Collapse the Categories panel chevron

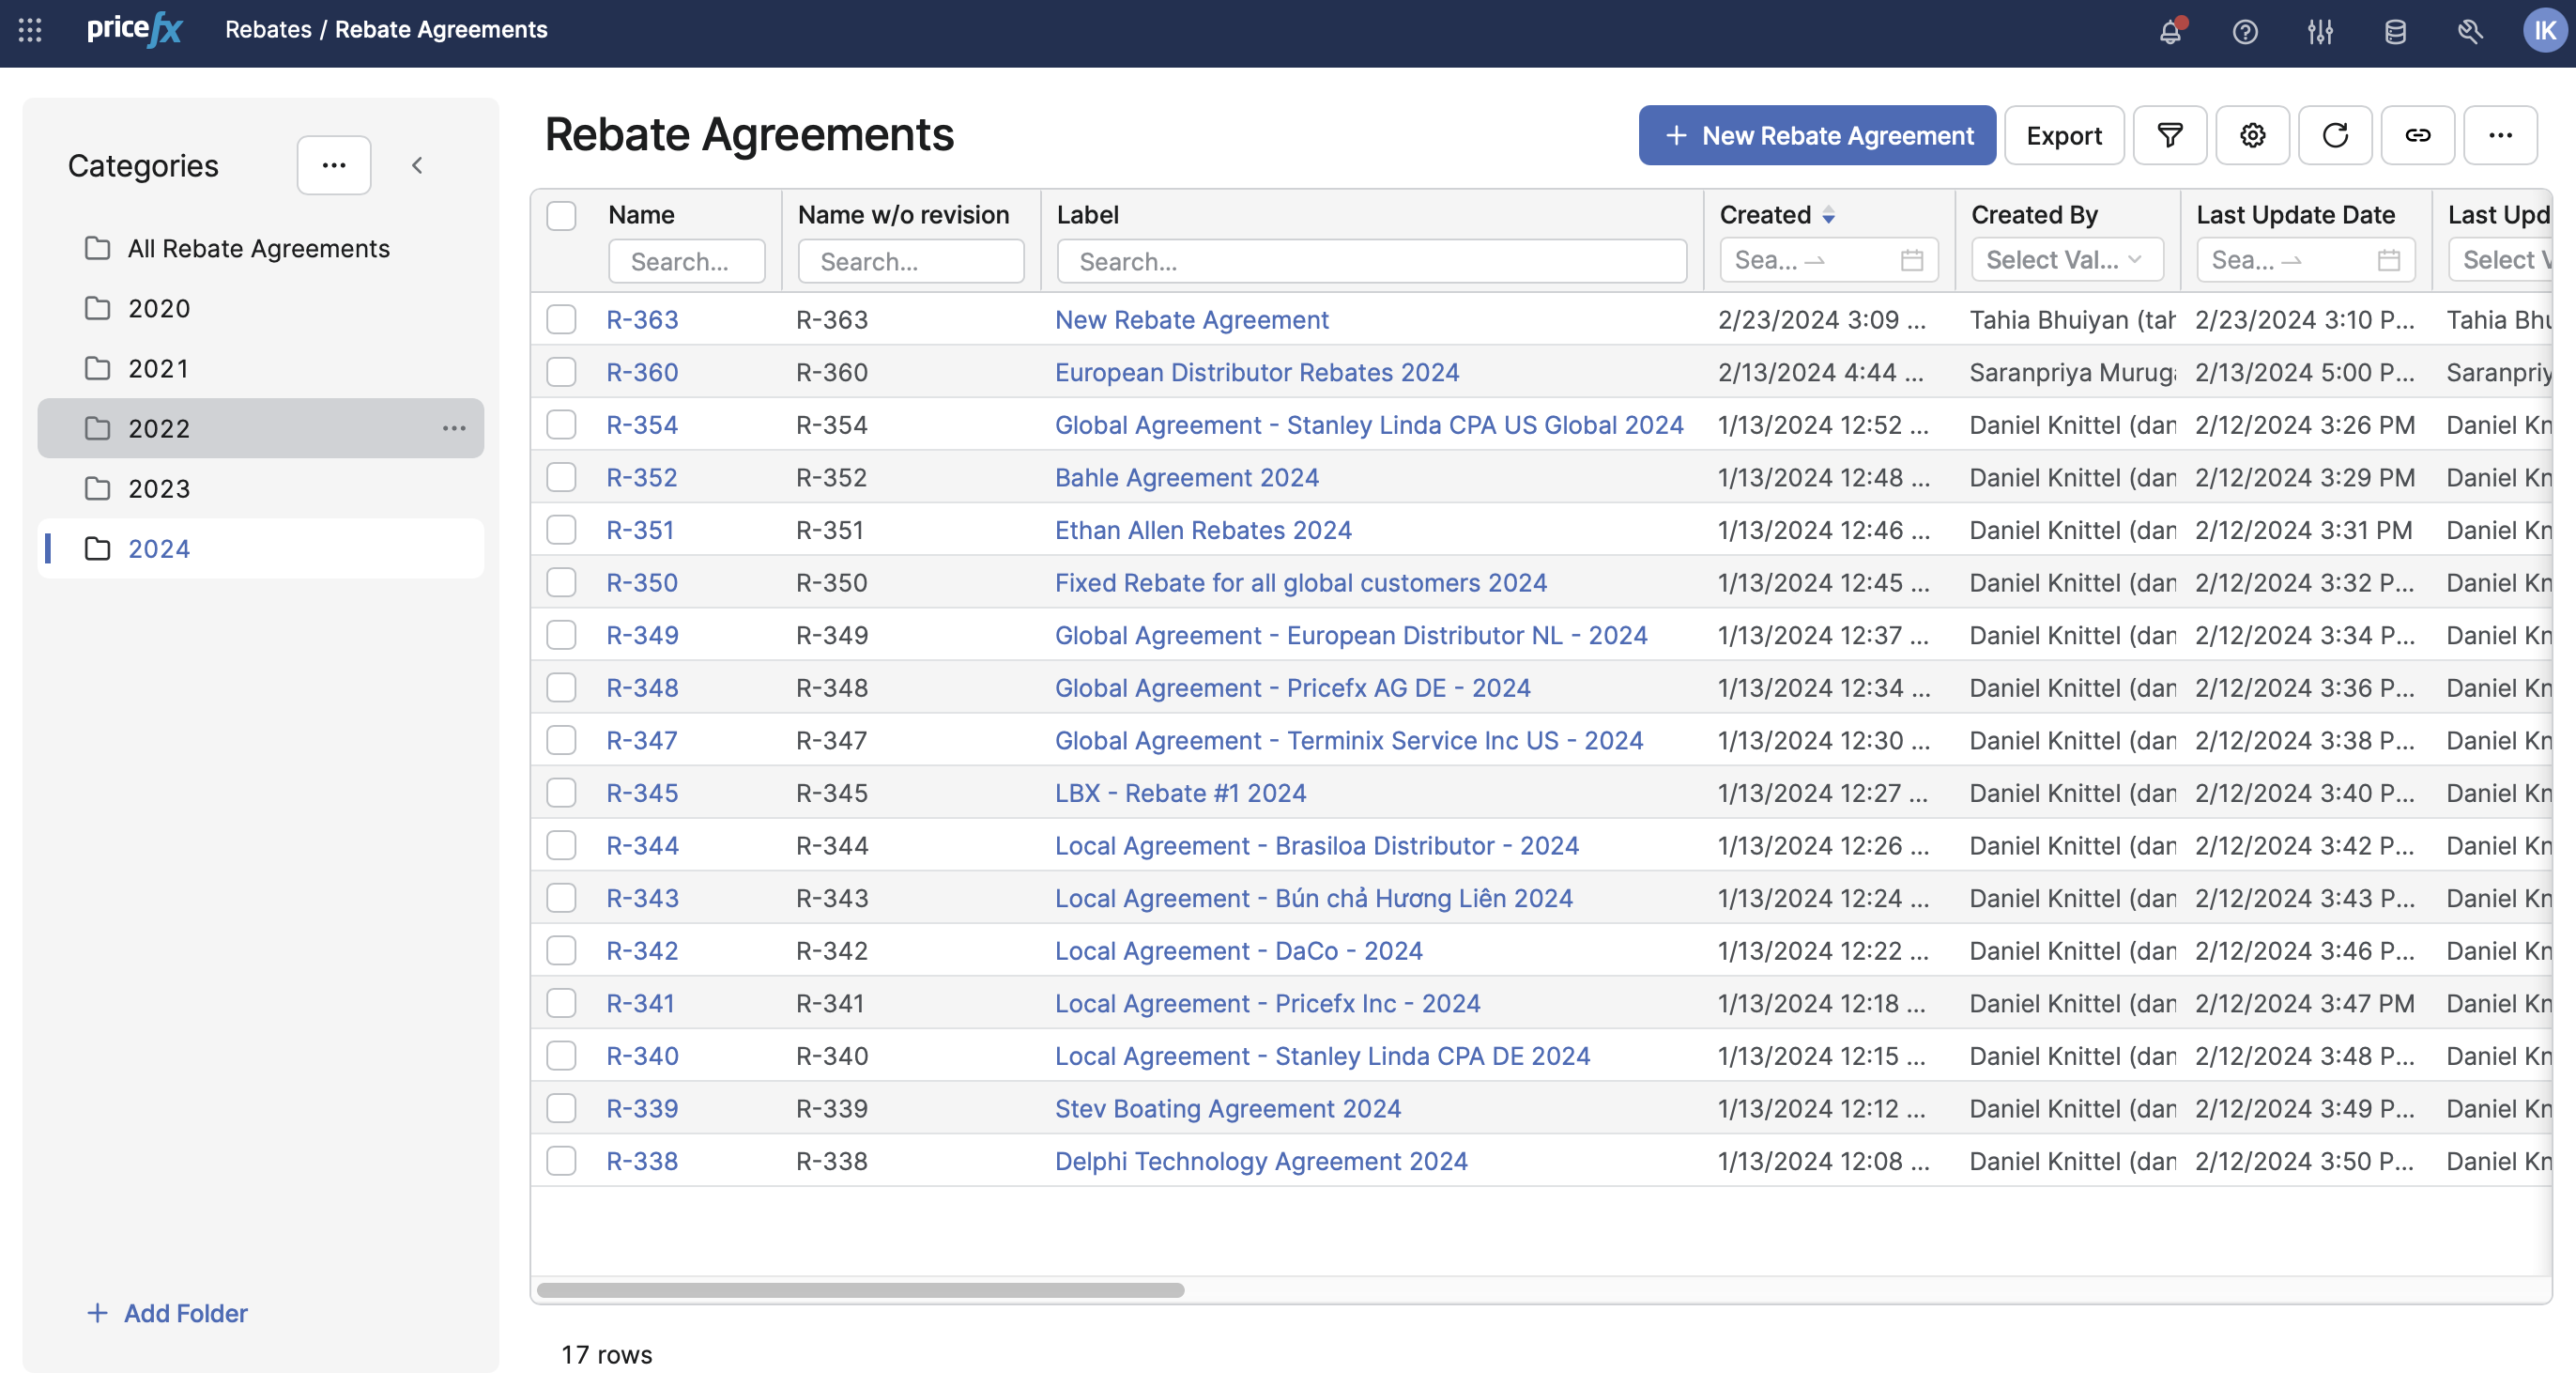point(417,165)
